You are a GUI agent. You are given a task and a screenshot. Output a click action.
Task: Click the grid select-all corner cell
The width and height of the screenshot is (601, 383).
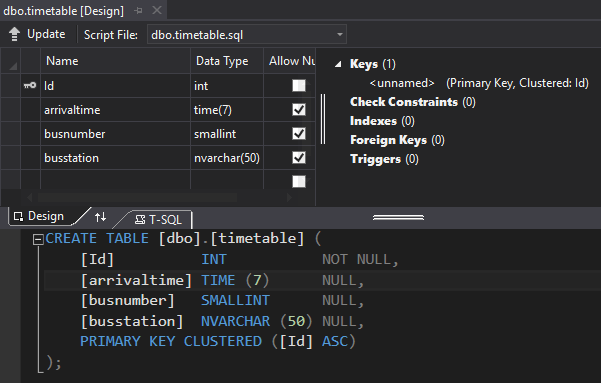click(10, 61)
